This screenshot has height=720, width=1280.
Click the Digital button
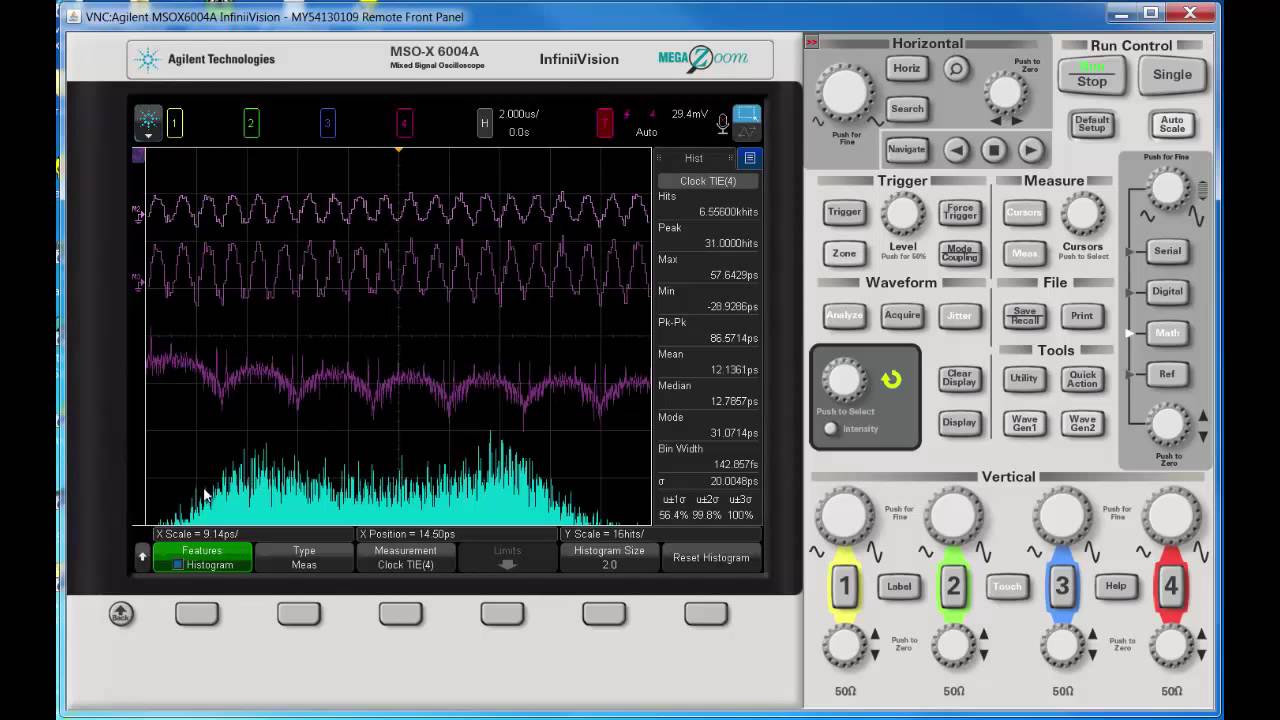[1167, 291]
